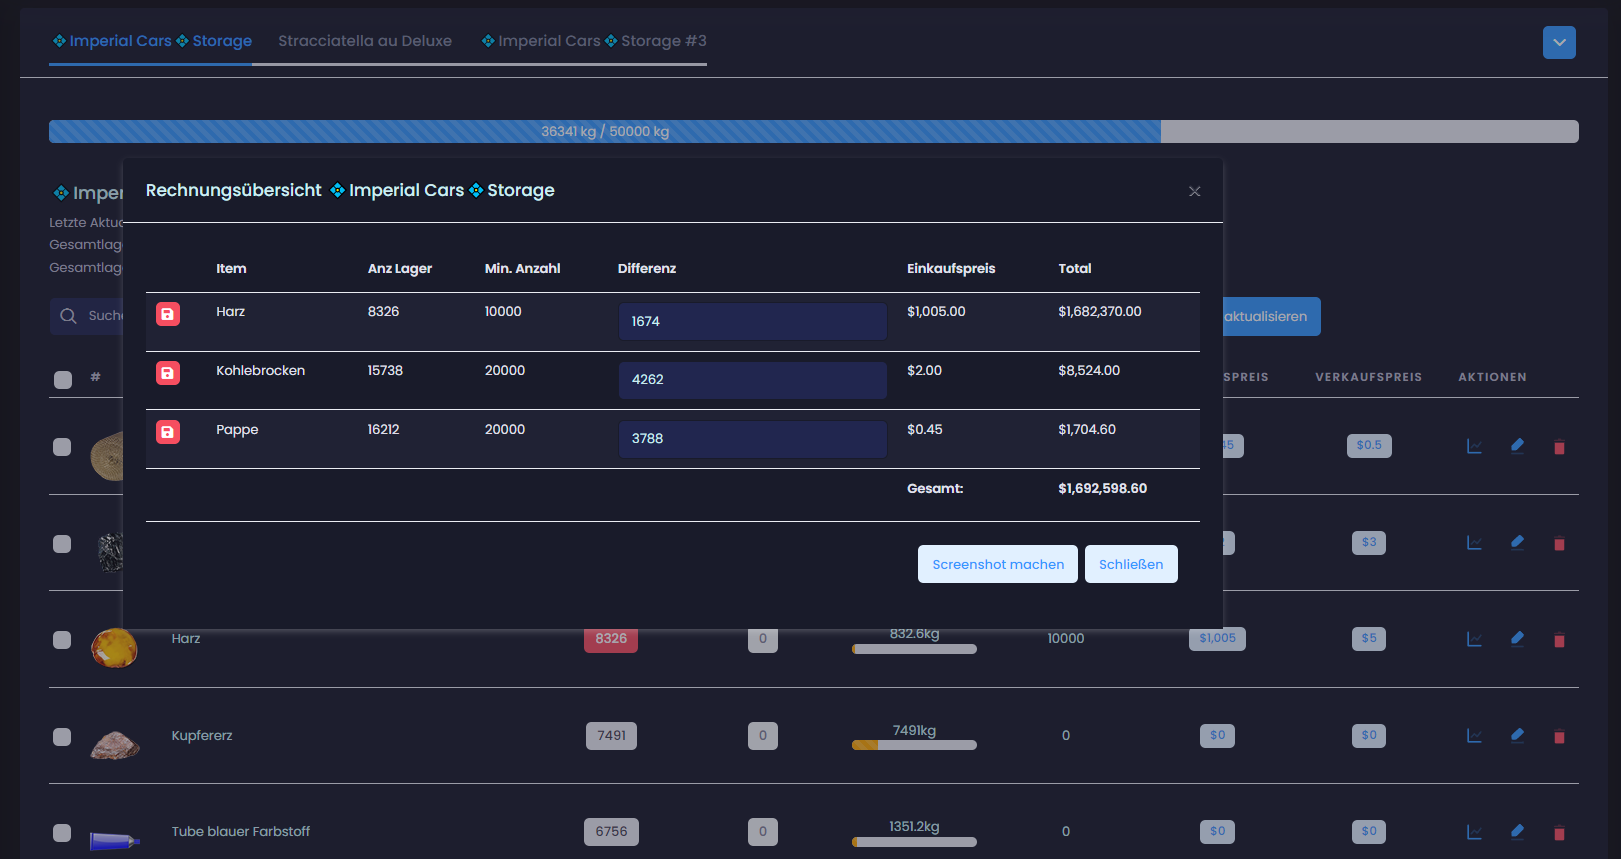Image resolution: width=1621 pixels, height=859 pixels.
Task: Click the save icon for Pappe row
Action: tap(168, 432)
